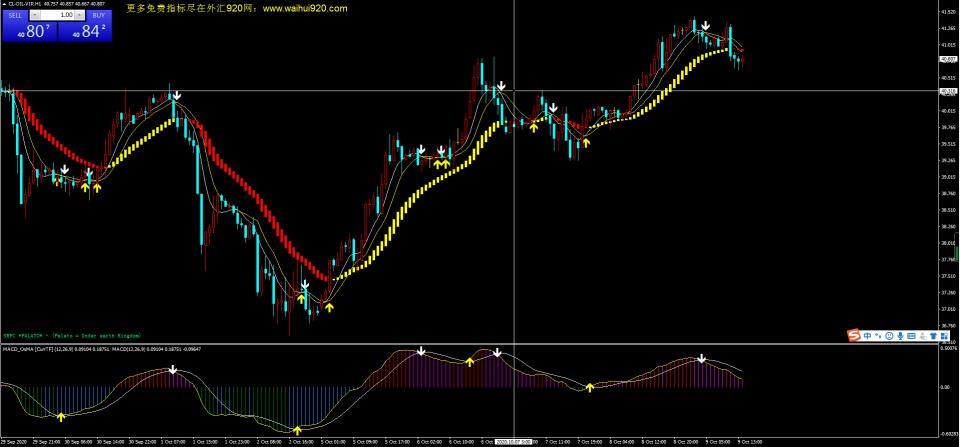Click the 5 Oct 01:00 time axis label
The image size is (960, 447).
pos(333,441)
